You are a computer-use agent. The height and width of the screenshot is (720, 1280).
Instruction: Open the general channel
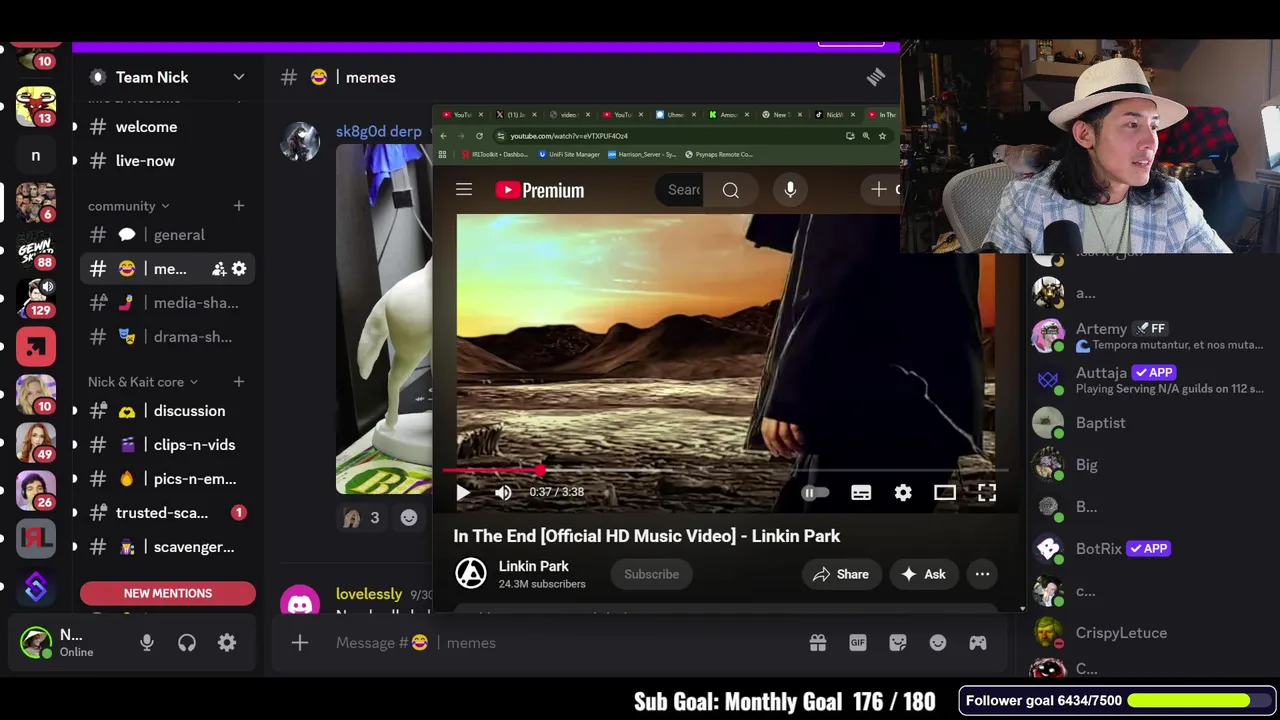click(x=167, y=235)
